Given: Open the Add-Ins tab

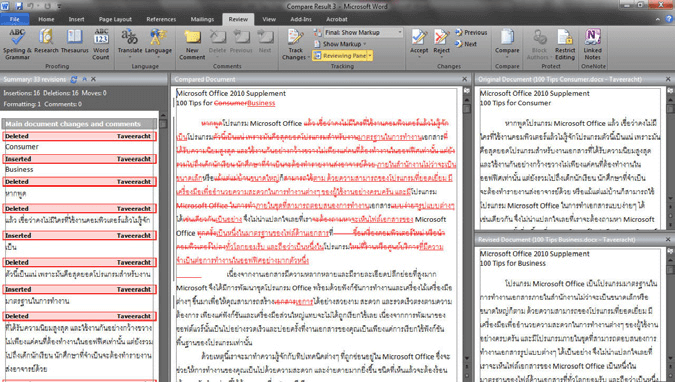Looking at the screenshot, I should click(300, 19).
